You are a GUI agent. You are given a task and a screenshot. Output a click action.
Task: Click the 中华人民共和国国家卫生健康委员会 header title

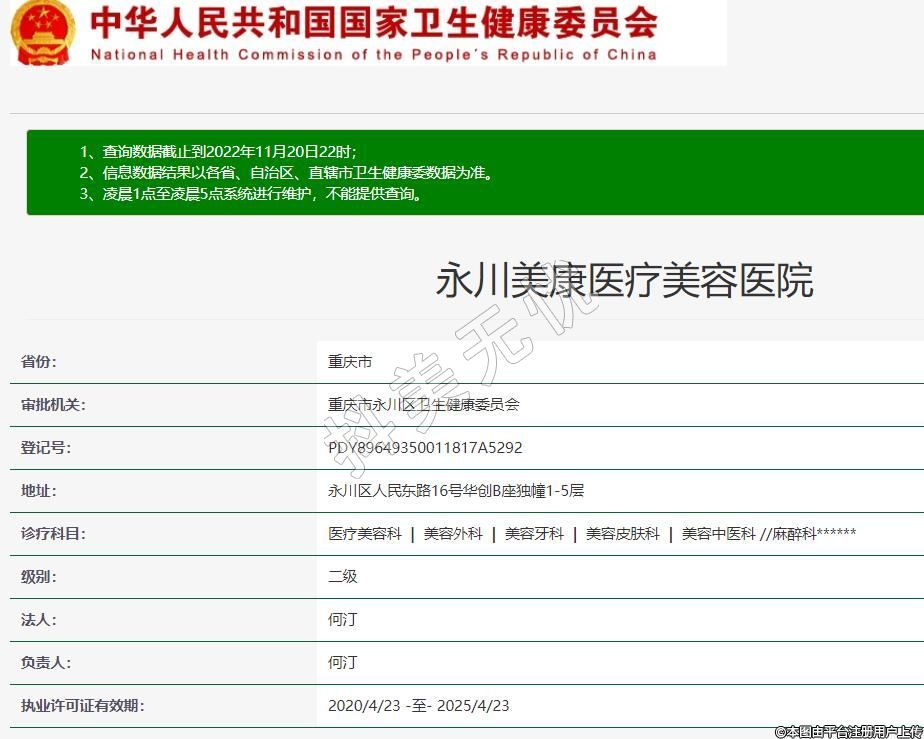pyautogui.click(x=373, y=23)
